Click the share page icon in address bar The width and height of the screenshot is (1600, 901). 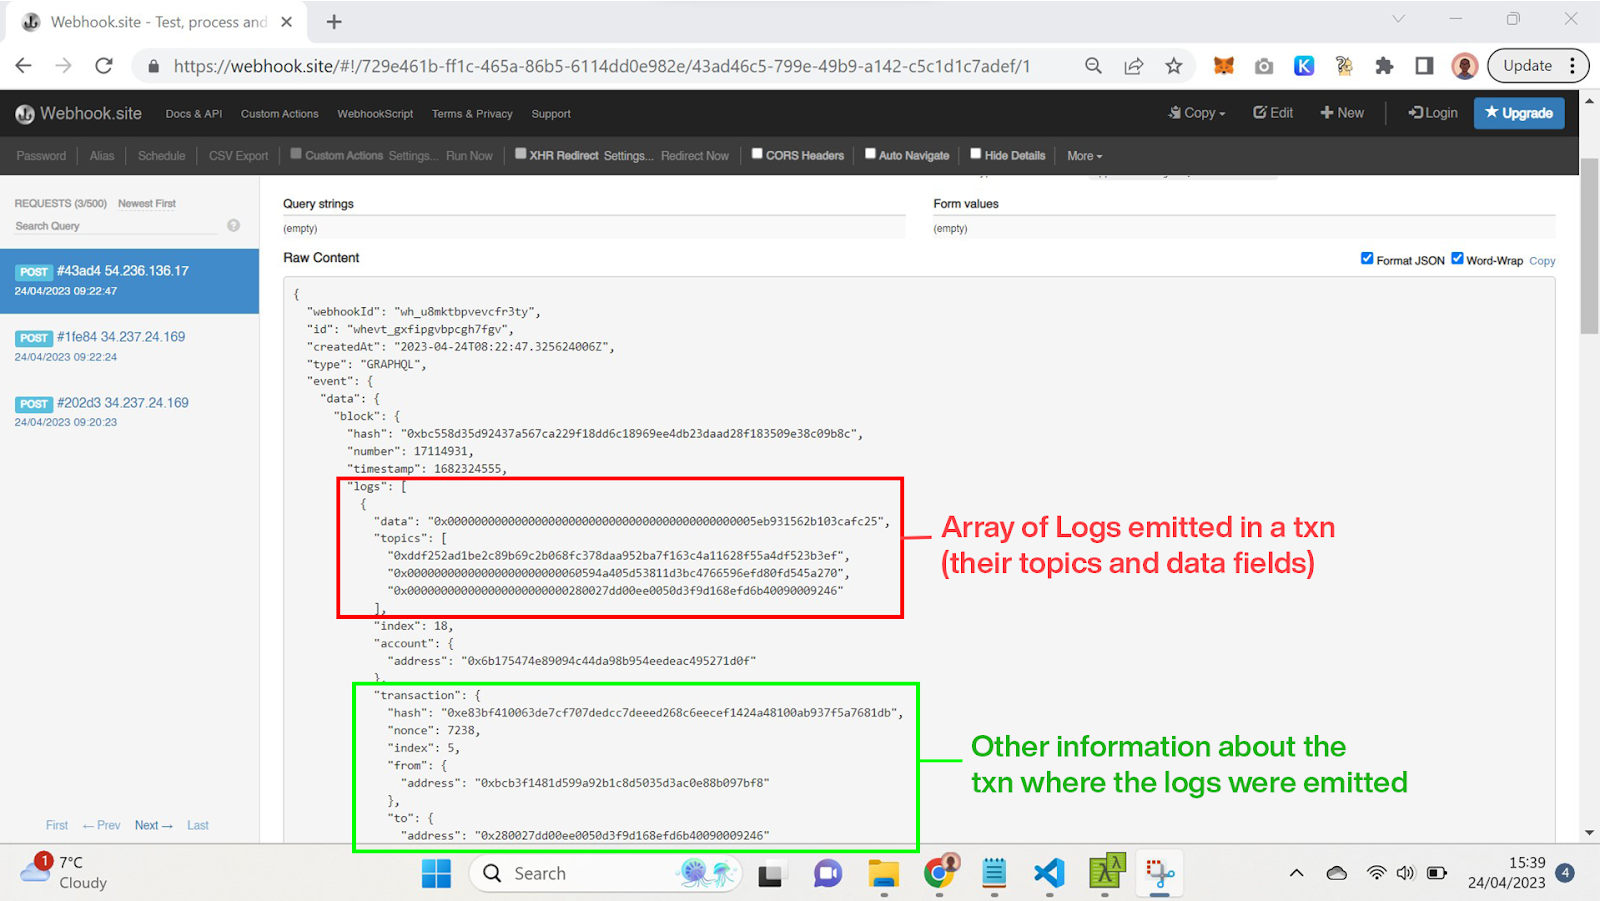[1133, 66]
